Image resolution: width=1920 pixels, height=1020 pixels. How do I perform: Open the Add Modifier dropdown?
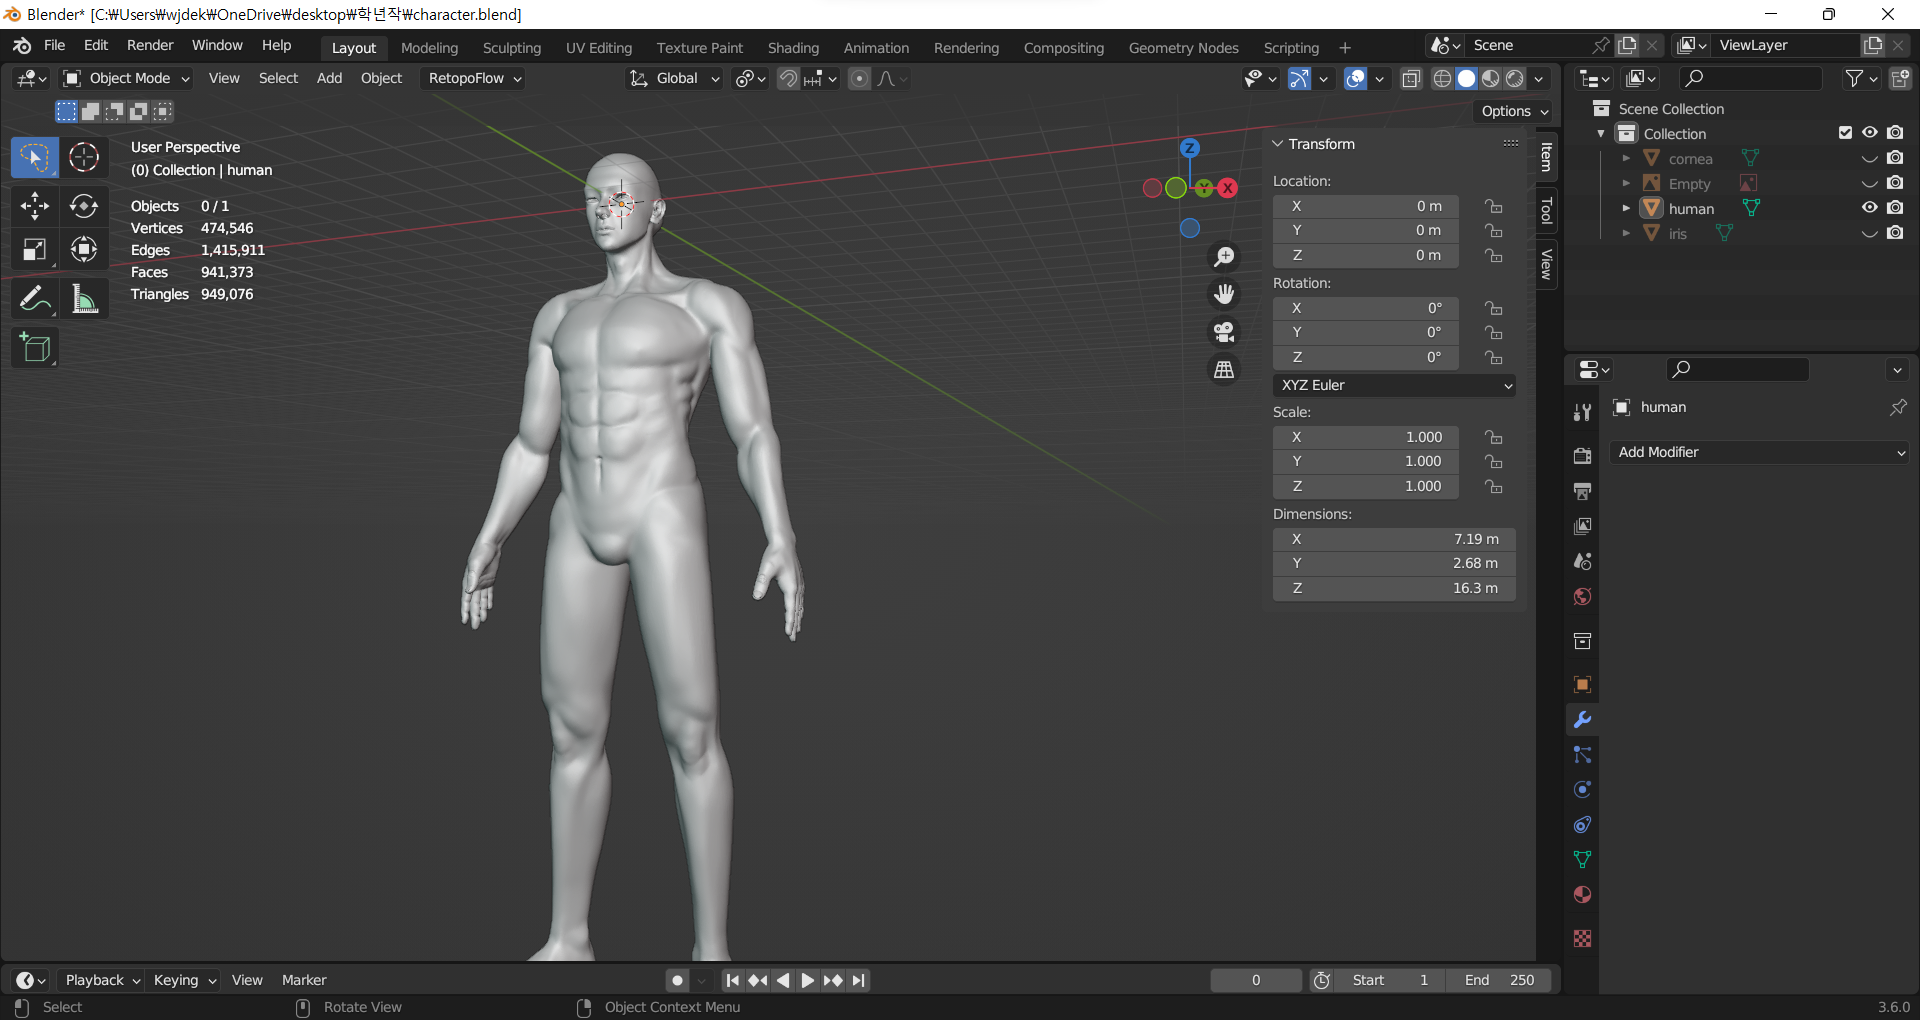click(x=1759, y=452)
